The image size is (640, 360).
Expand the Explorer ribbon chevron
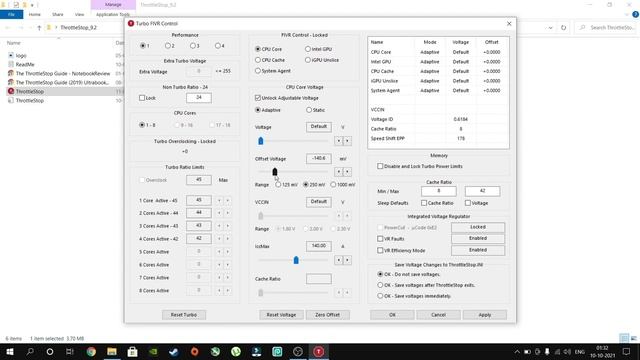[627, 14]
